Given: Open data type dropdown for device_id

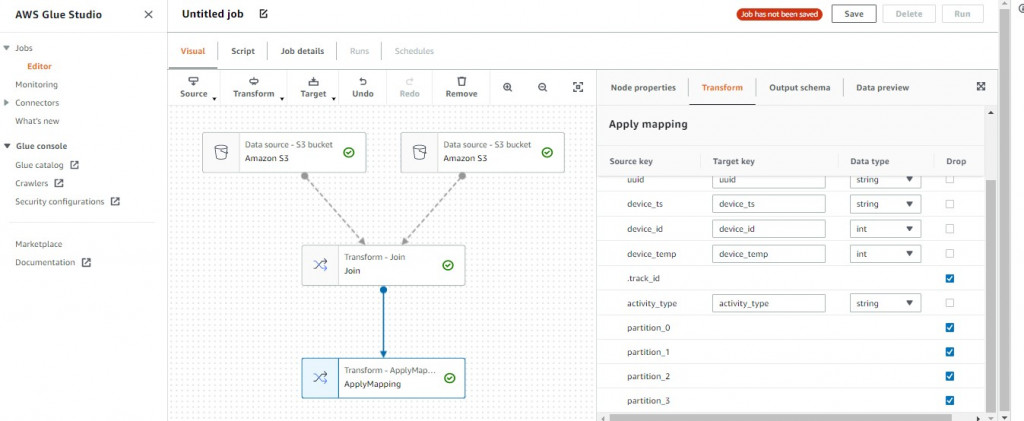Looking at the screenshot, I should coord(886,228).
